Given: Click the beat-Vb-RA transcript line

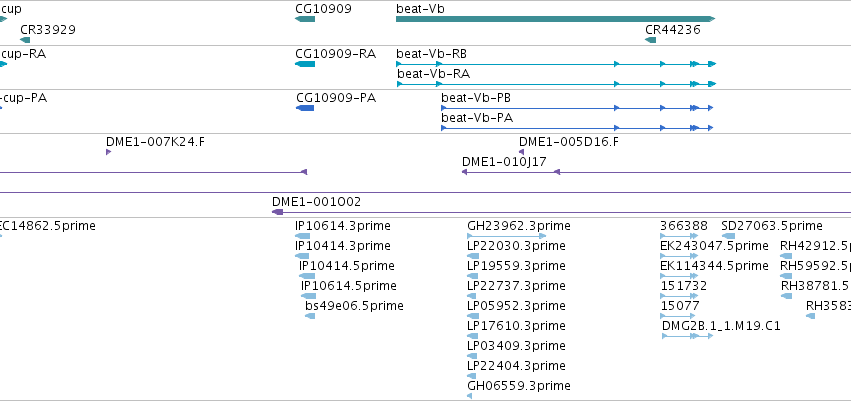Looking at the screenshot, I should (x=556, y=84).
